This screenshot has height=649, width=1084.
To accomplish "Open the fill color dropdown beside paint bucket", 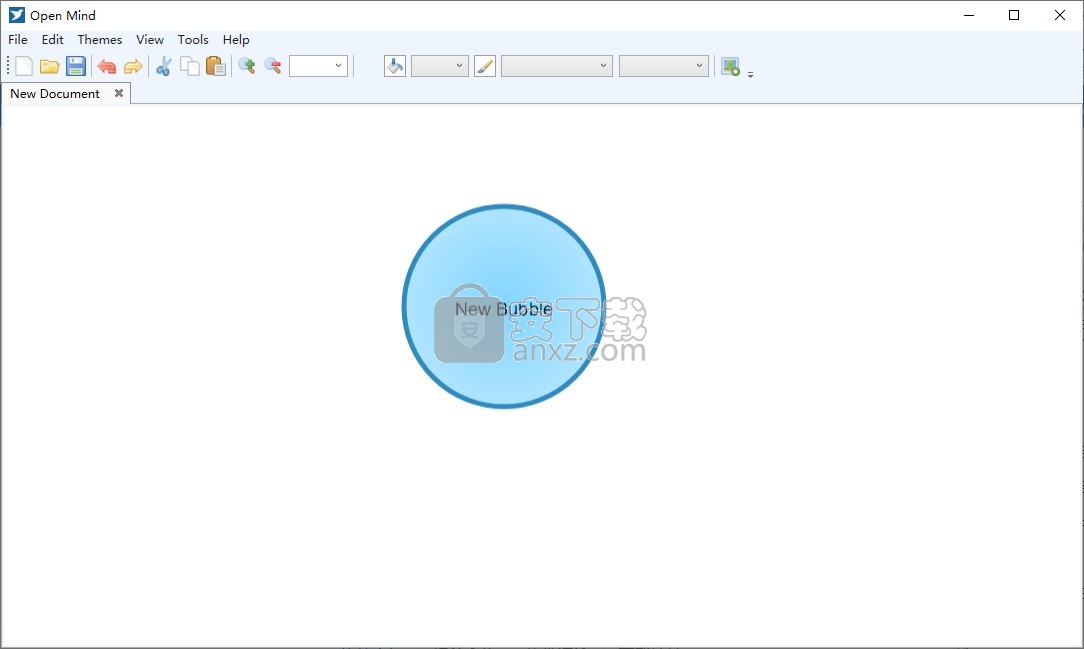I will coord(440,66).
